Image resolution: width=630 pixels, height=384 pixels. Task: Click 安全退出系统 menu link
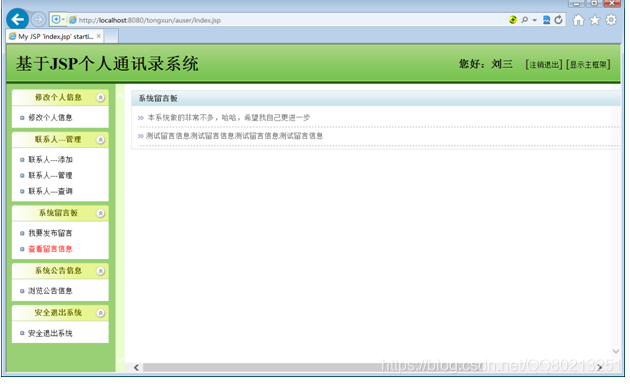(x=50, y=333)
